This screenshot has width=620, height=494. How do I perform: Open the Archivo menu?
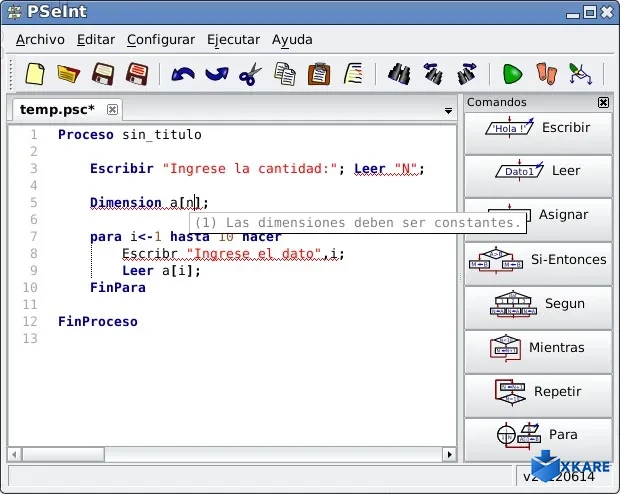tap(40, 40)
